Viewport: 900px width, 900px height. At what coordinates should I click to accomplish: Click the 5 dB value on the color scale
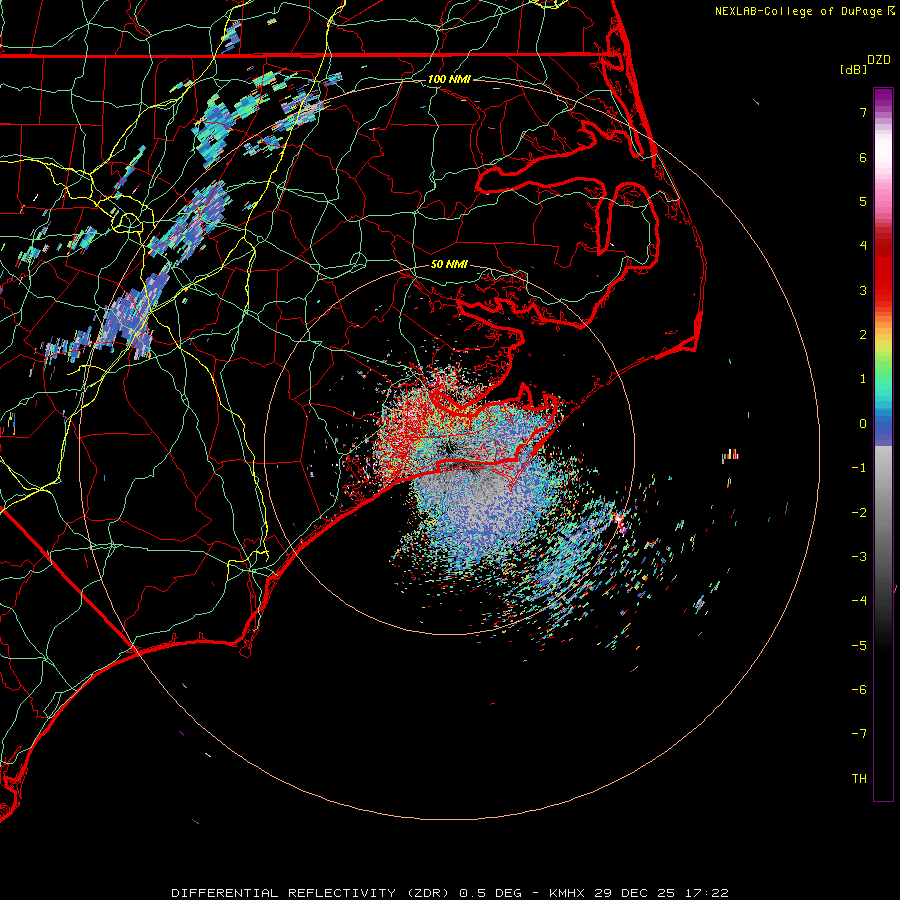coord(863,201)
